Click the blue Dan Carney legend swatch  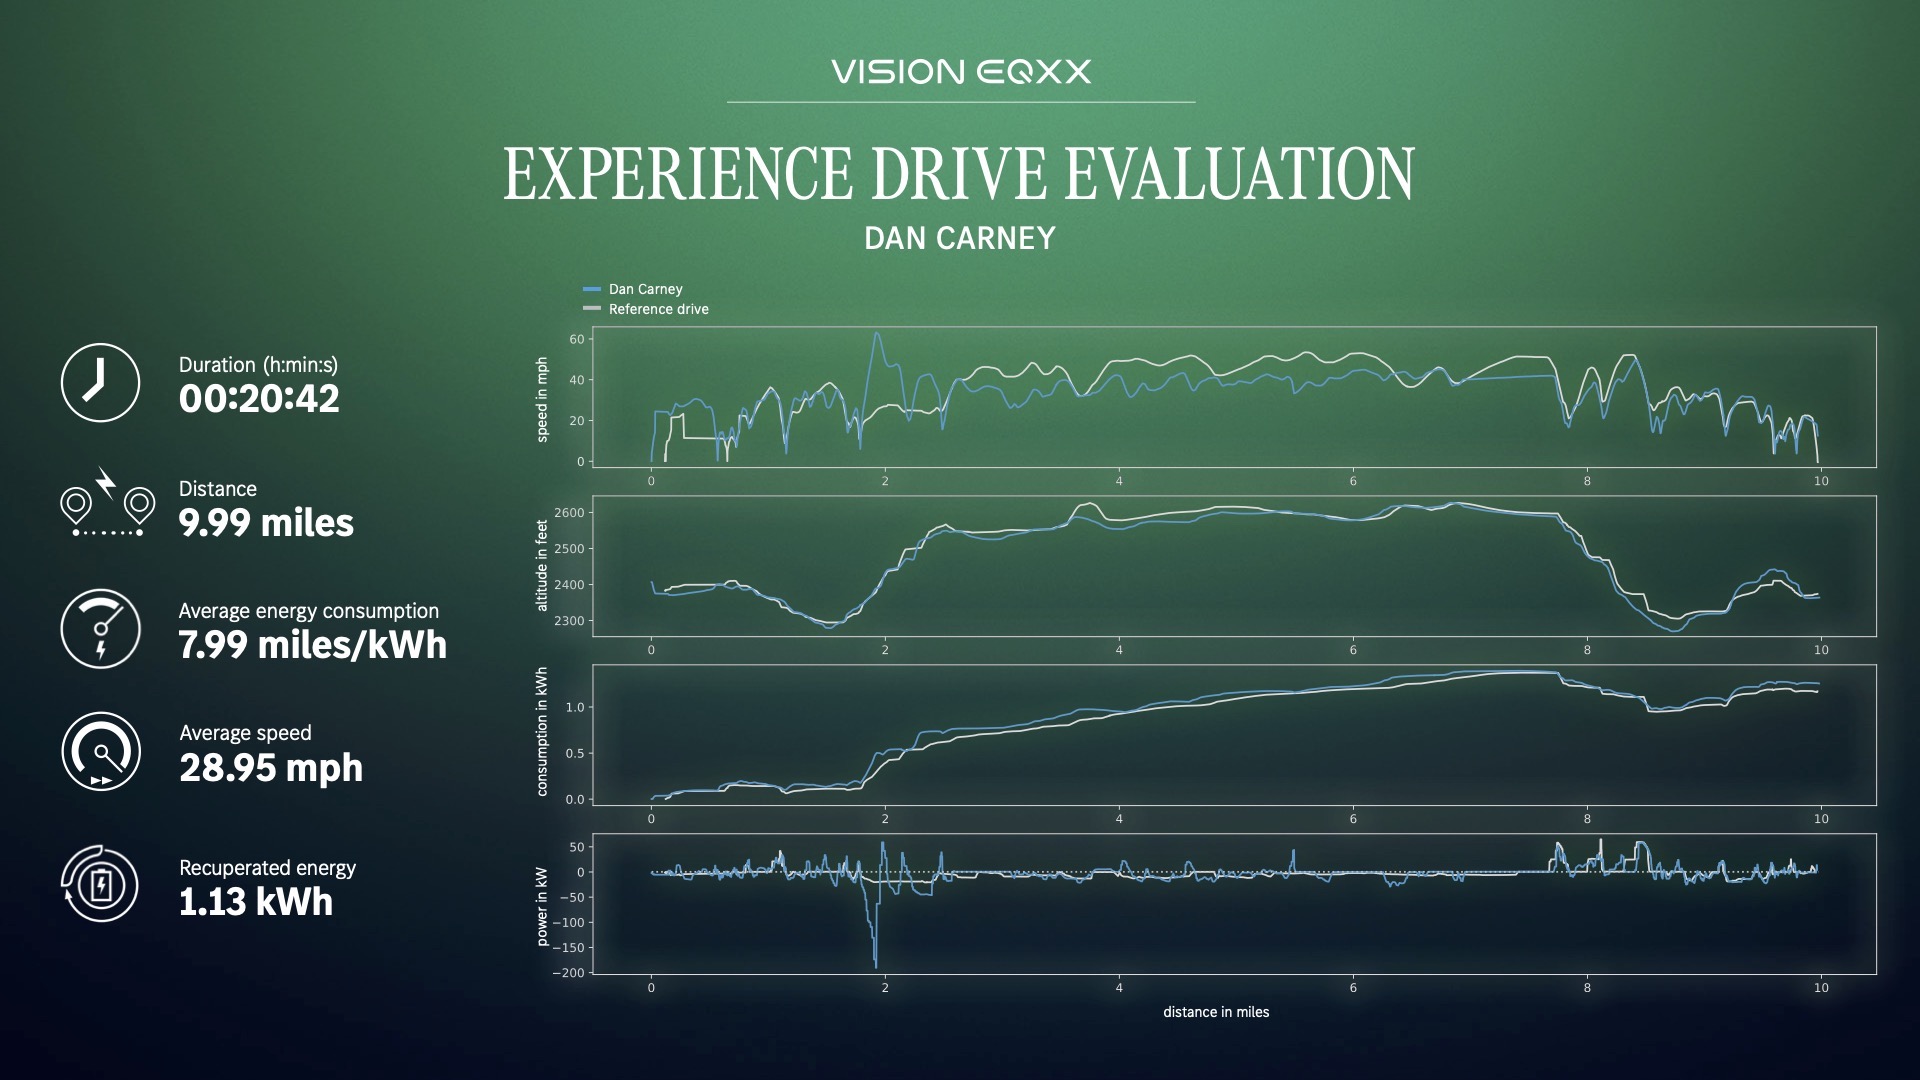click(591, 289)
